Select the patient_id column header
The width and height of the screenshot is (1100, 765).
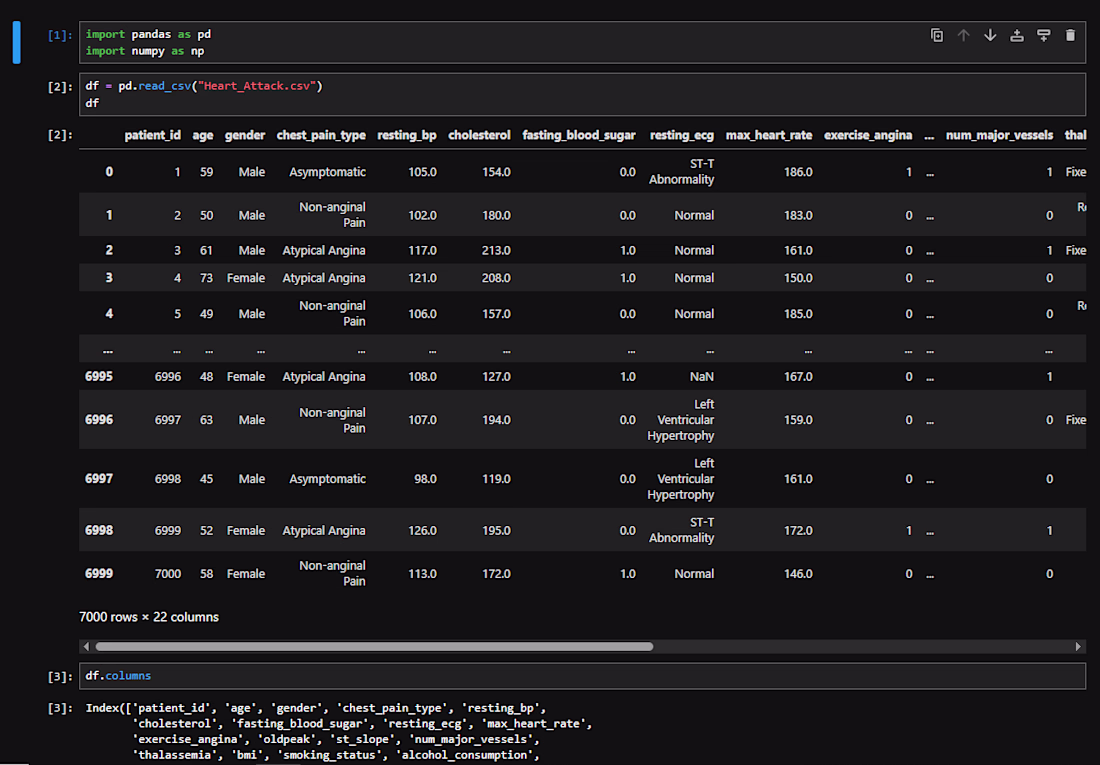[x=152, y=135]
